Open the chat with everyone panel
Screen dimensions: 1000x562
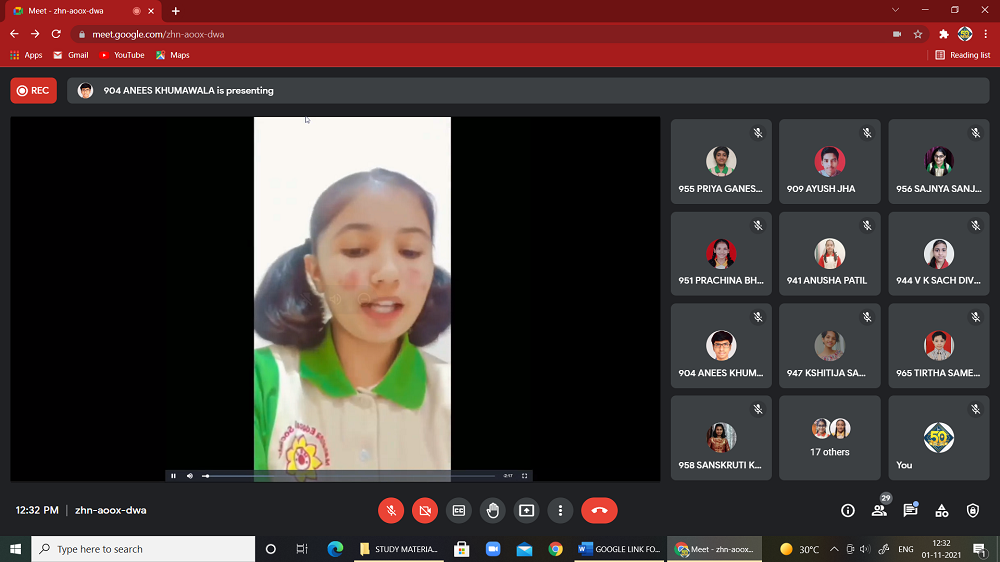tap(910, 510)
